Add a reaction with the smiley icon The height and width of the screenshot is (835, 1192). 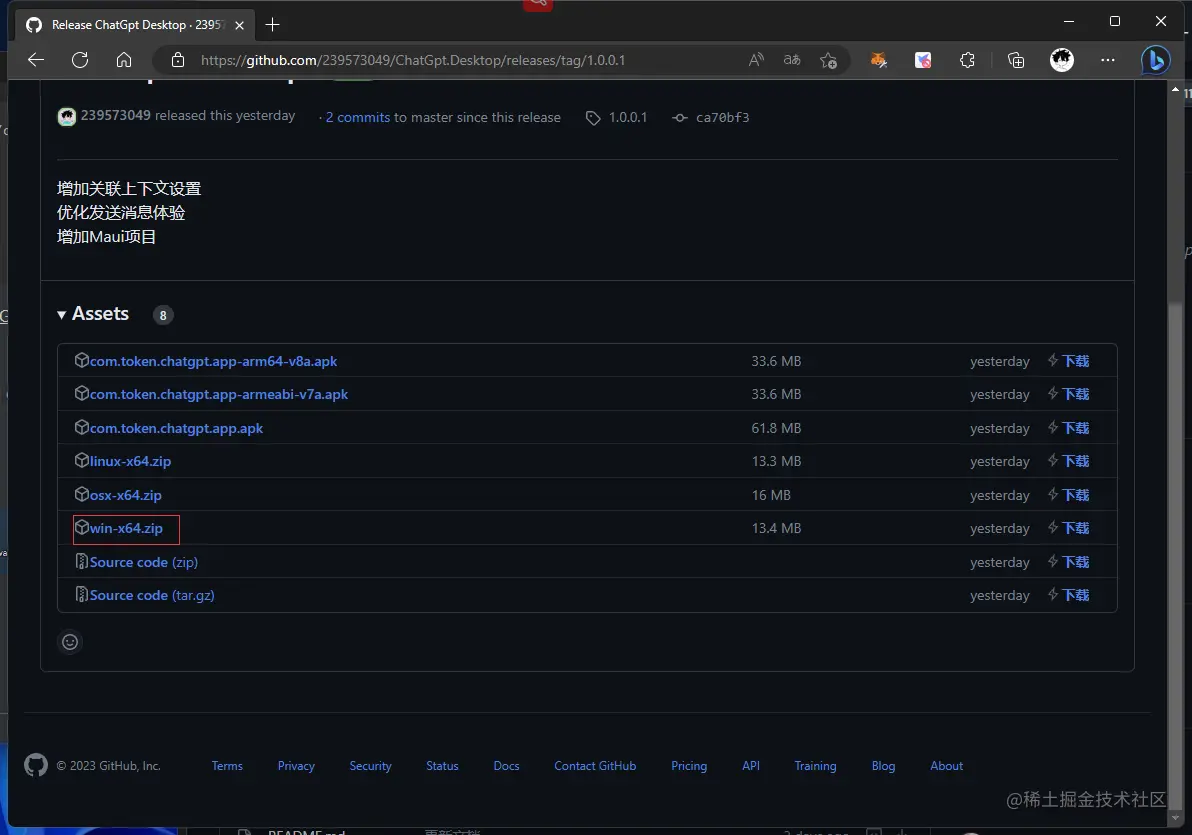[x=70, y=642]
